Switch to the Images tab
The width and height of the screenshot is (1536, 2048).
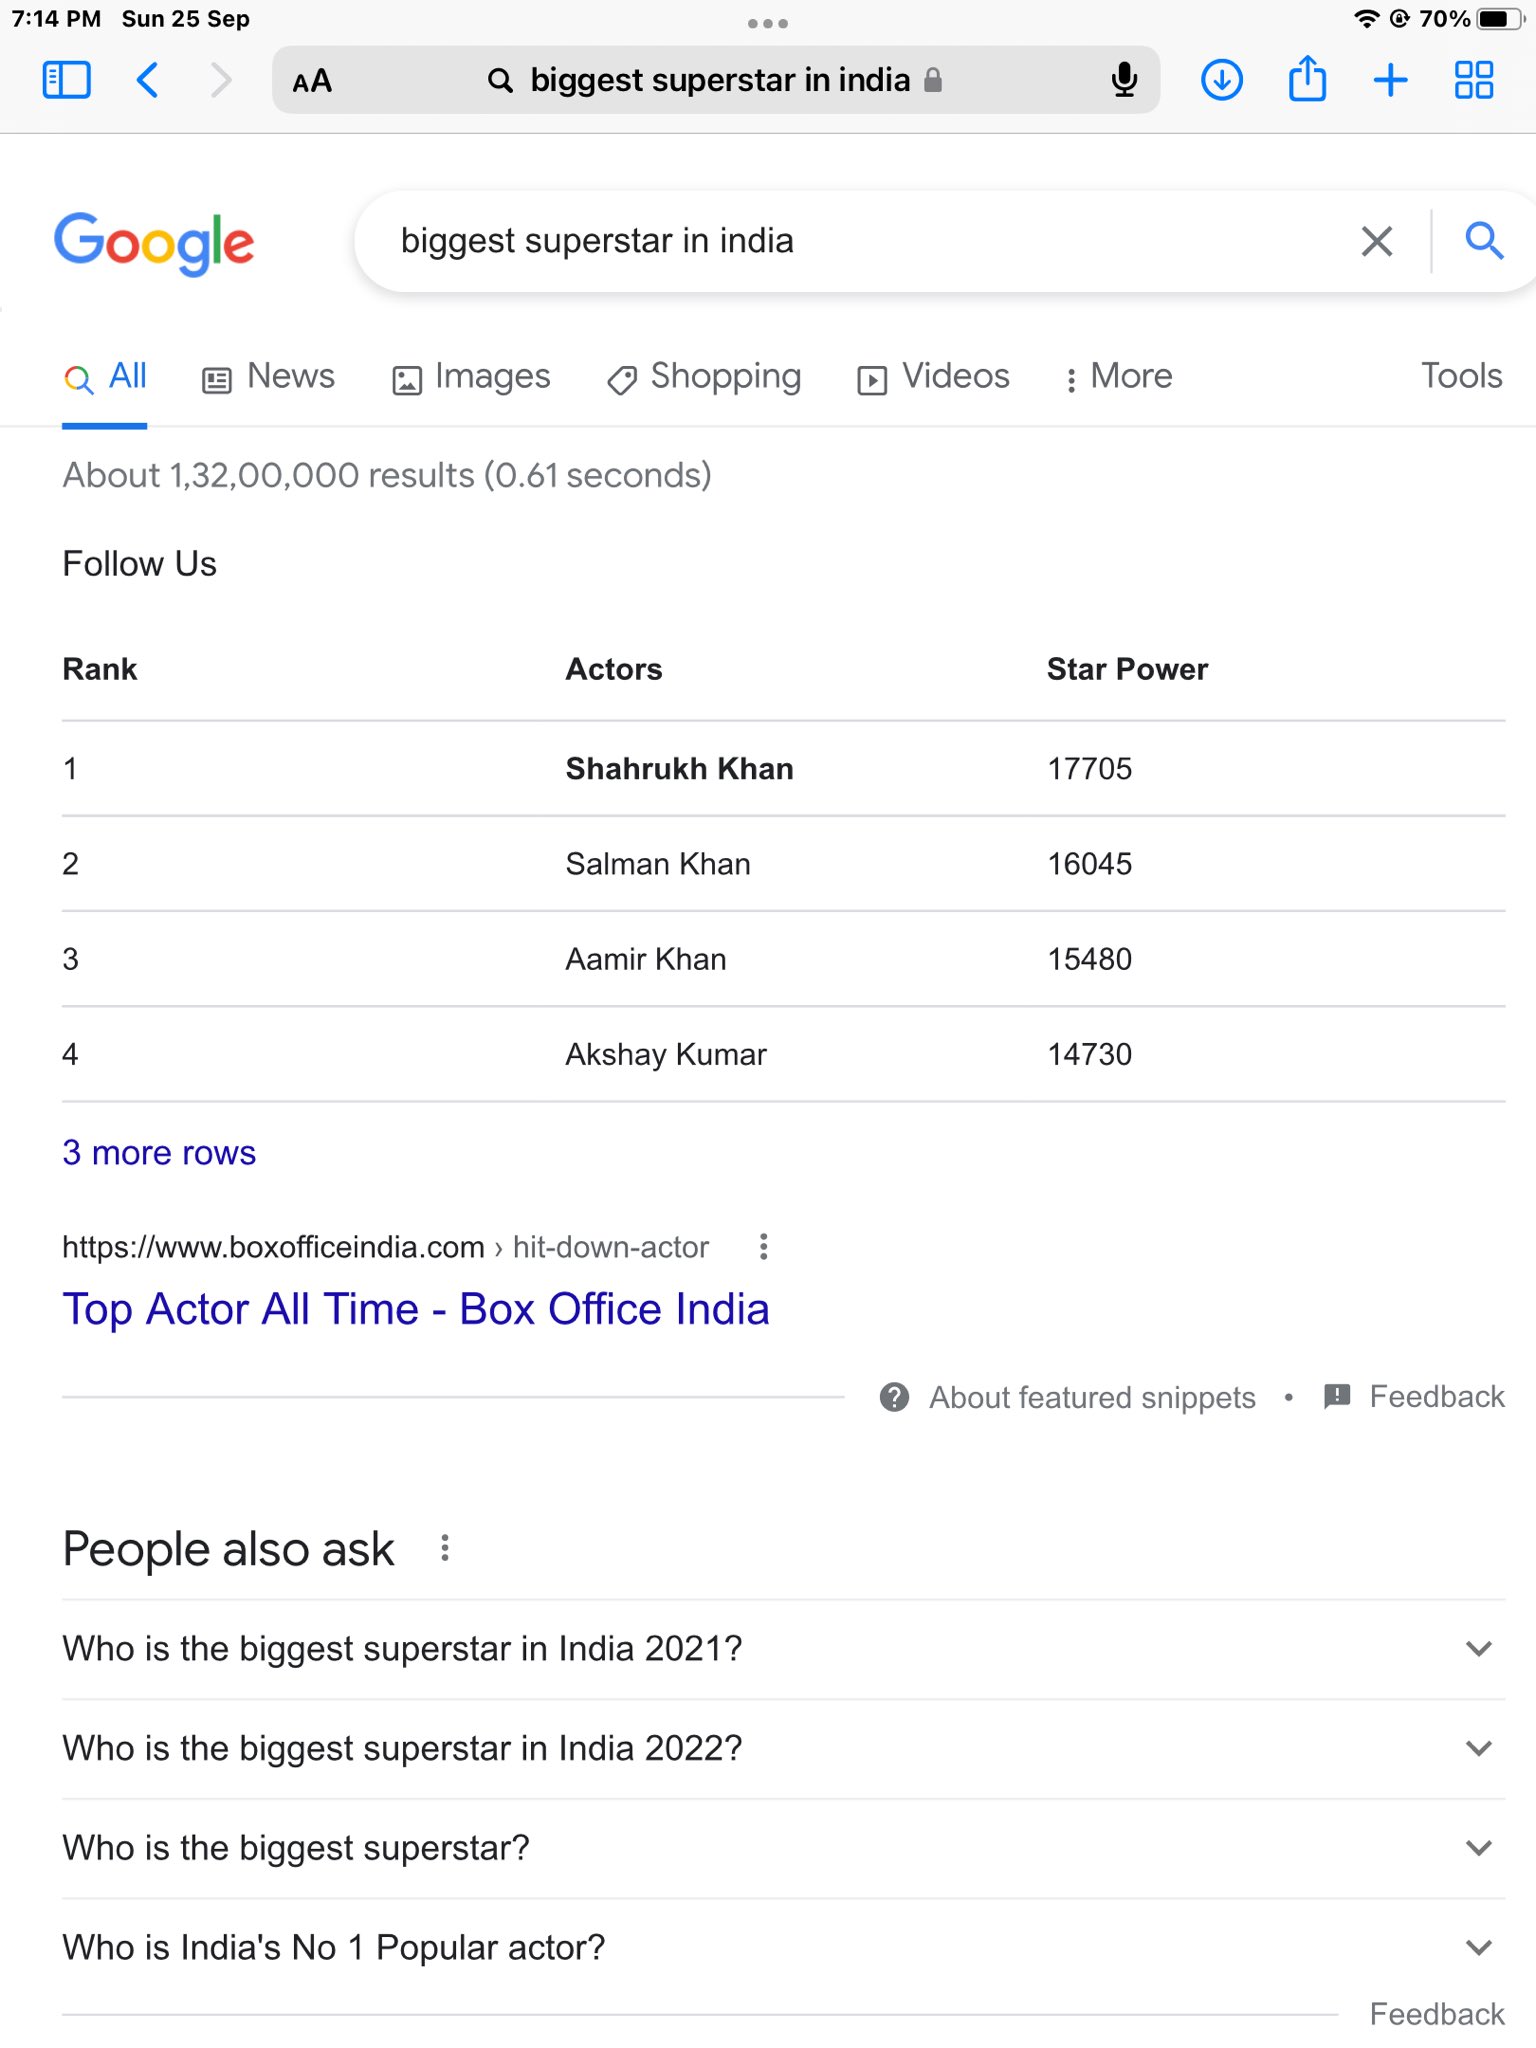coord(471,377)
